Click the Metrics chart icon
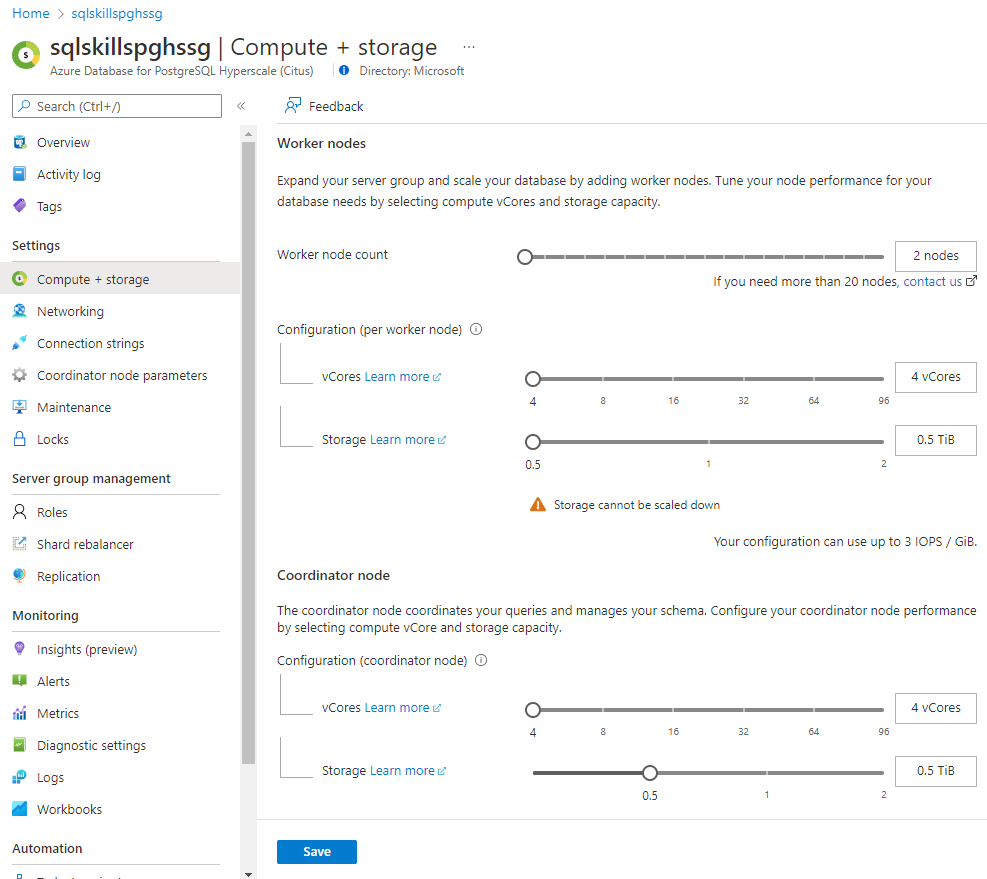 click(19, 713)
